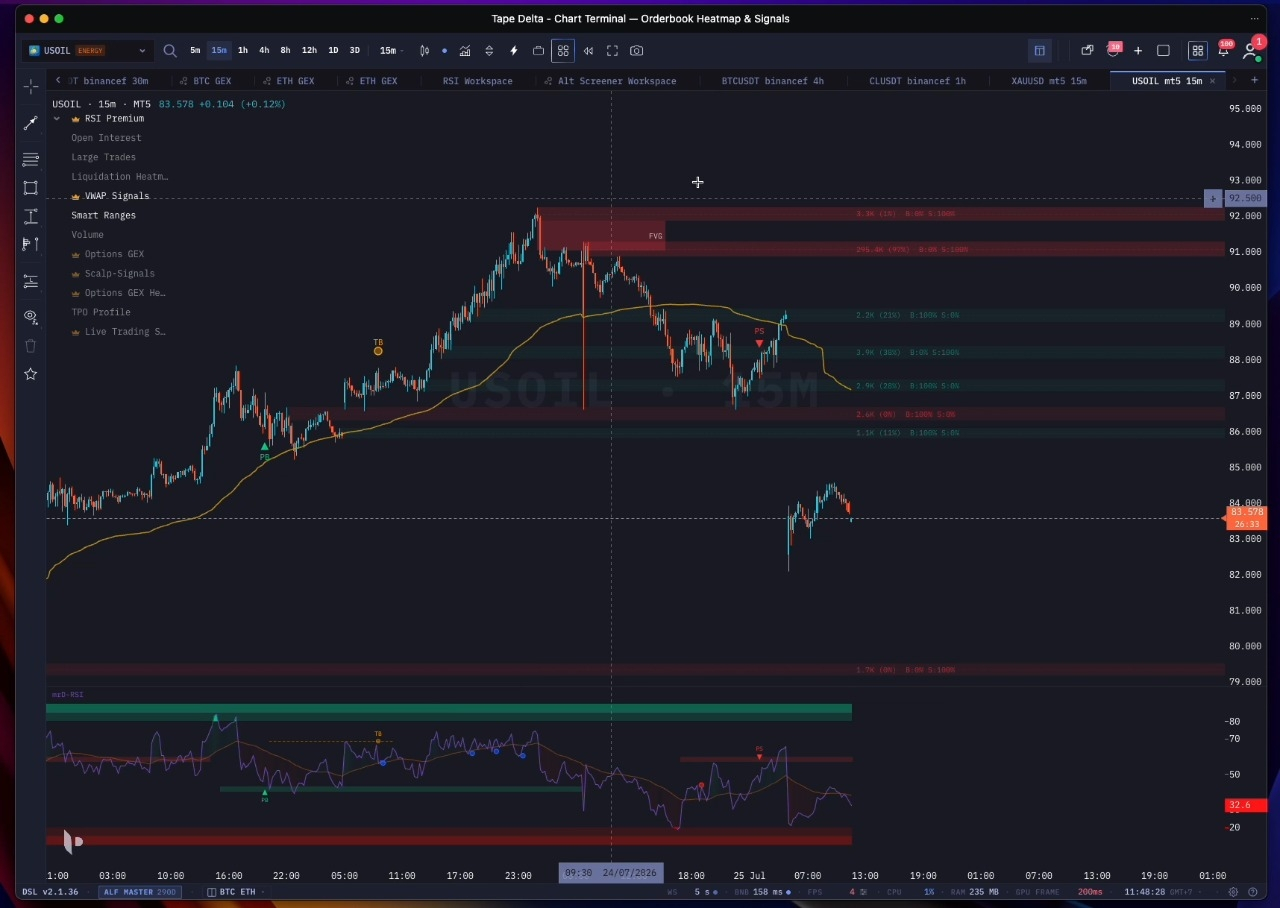Select the 1h timeframe
The width and height of the screenshot is (1280, 908).
click(x=242, y=51)
